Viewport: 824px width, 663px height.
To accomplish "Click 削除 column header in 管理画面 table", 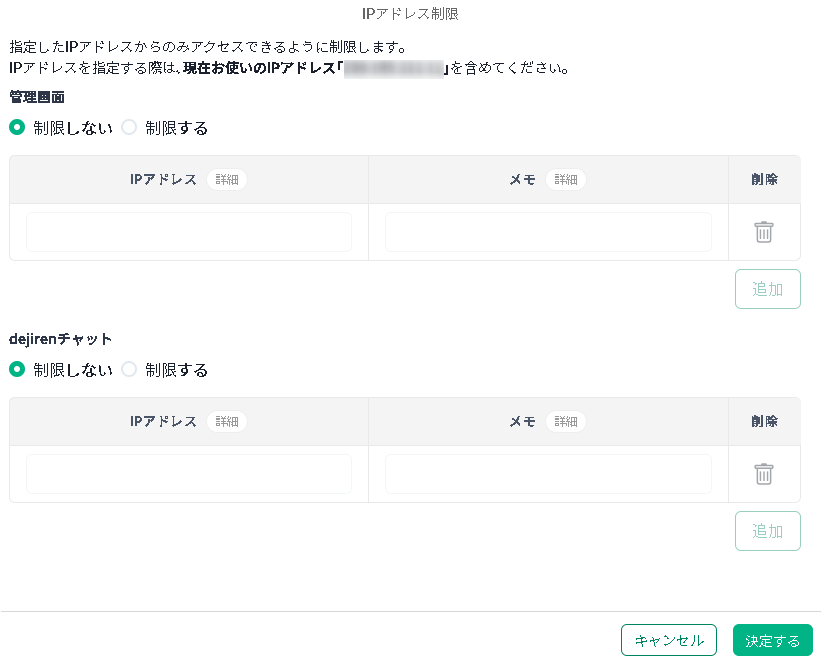I will pos(764,180).
